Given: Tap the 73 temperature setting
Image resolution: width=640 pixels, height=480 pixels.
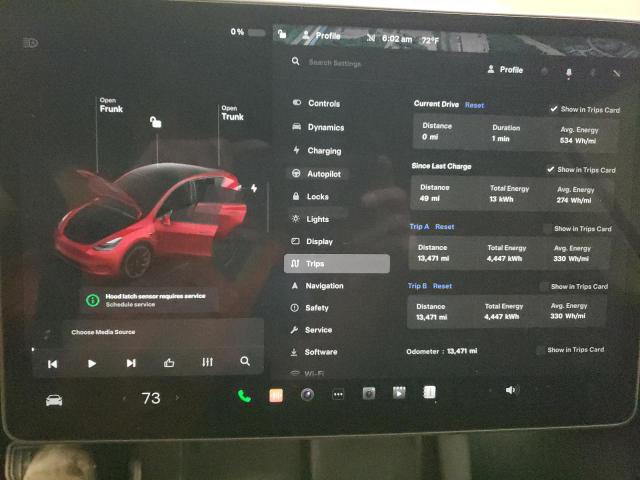Looking at the screenshot, I should tap(151, 398).
